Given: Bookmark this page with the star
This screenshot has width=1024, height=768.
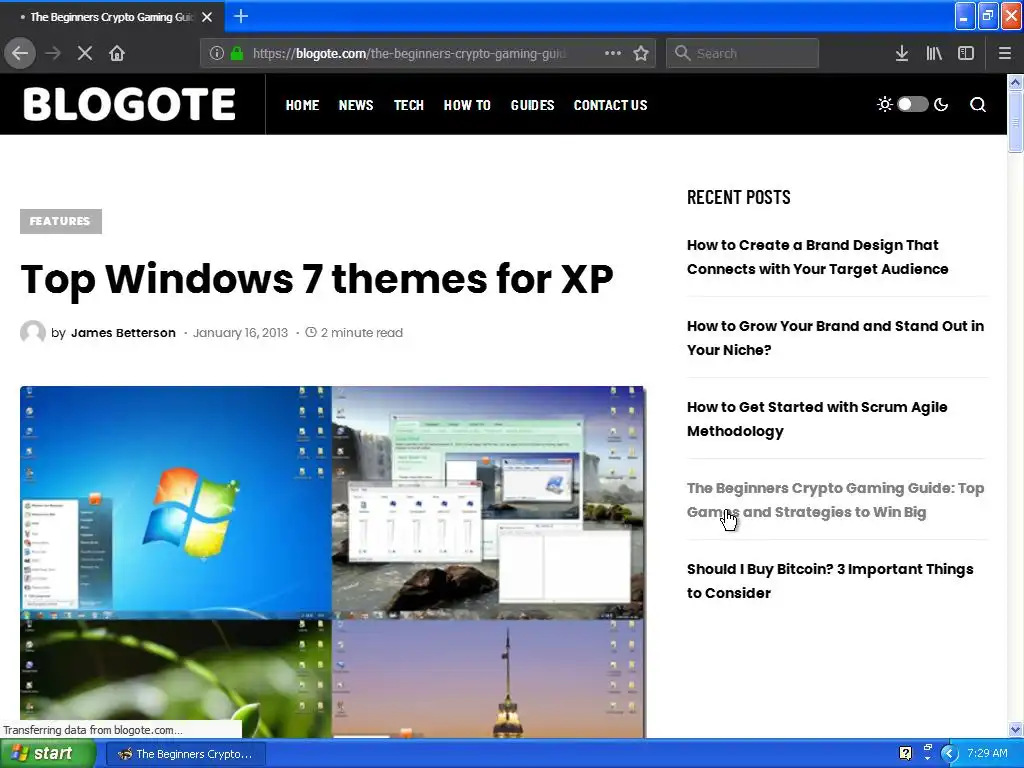Looking at the screenshot, I should click(641, 53).
